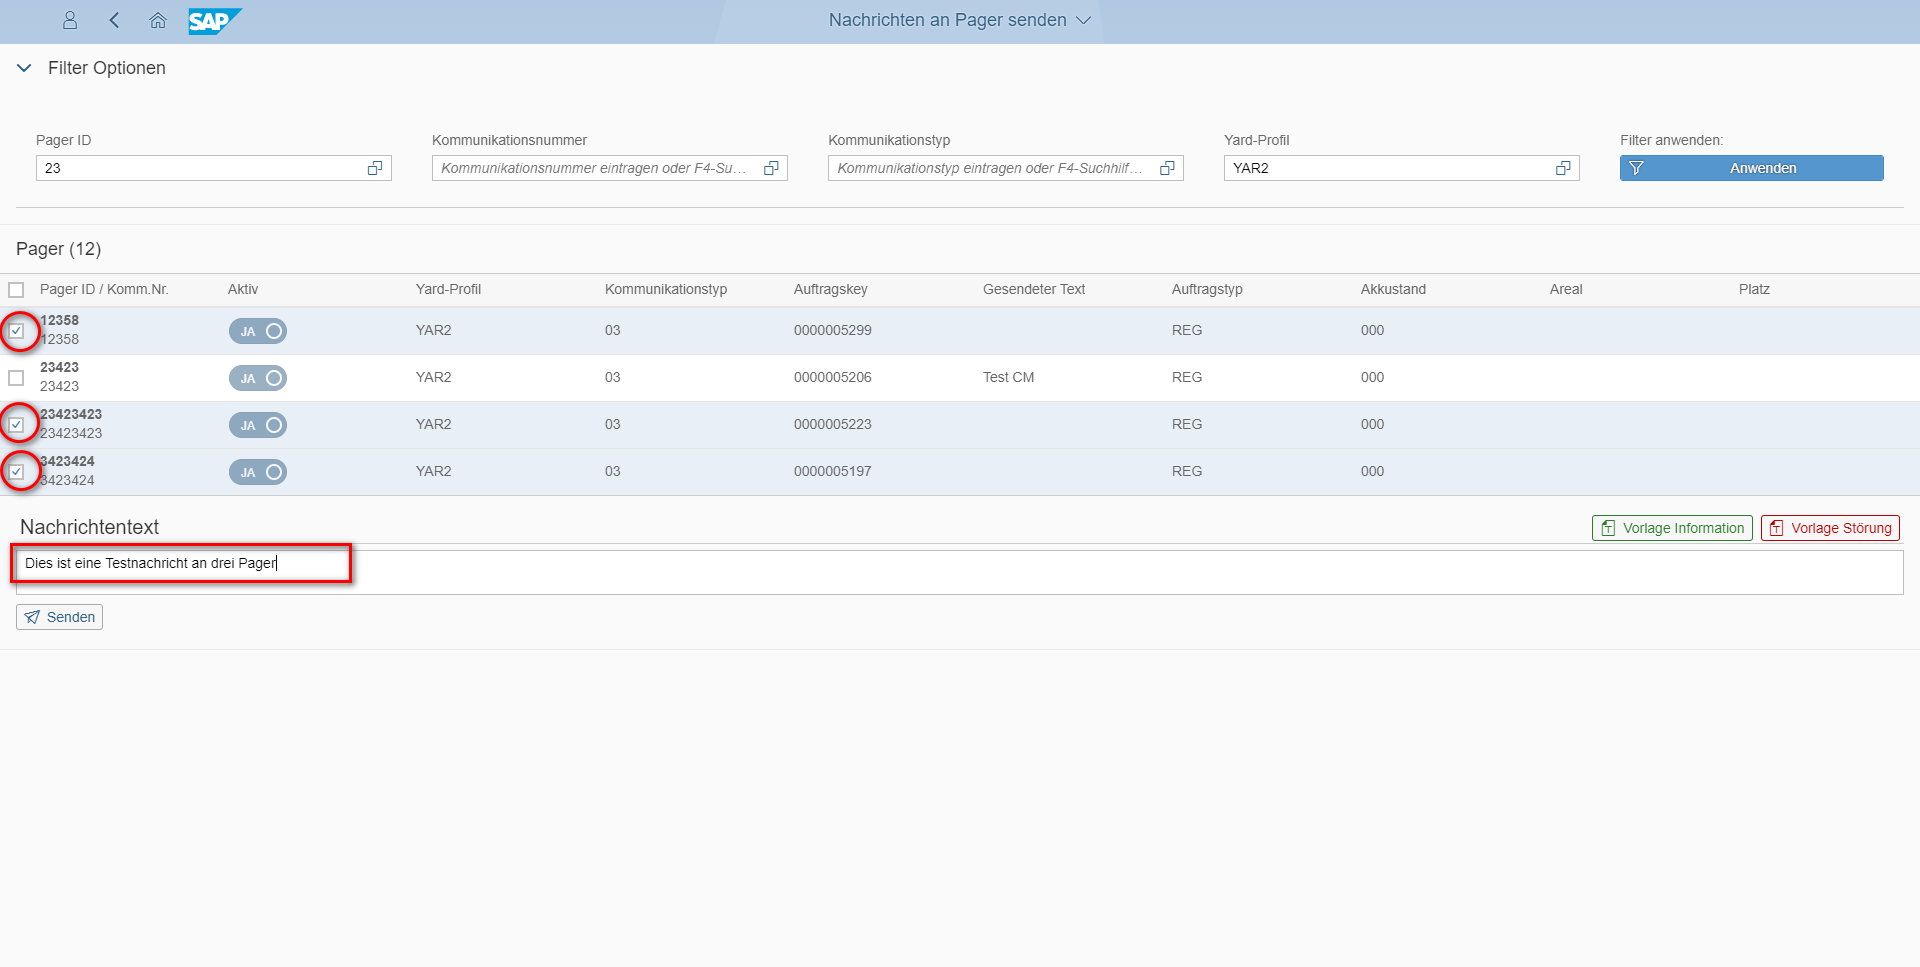1920x967 pixels.
Task: Insert Vorlage Störung template
Action: pyautogui.click(x=1830, y=528)
